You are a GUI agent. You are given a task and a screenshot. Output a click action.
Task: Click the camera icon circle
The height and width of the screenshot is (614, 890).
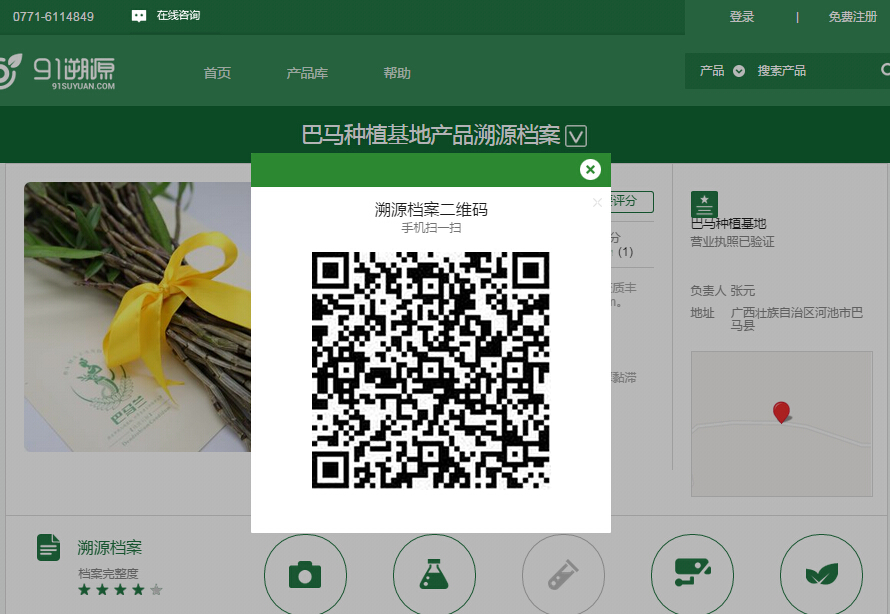click(x=305, y=575)
